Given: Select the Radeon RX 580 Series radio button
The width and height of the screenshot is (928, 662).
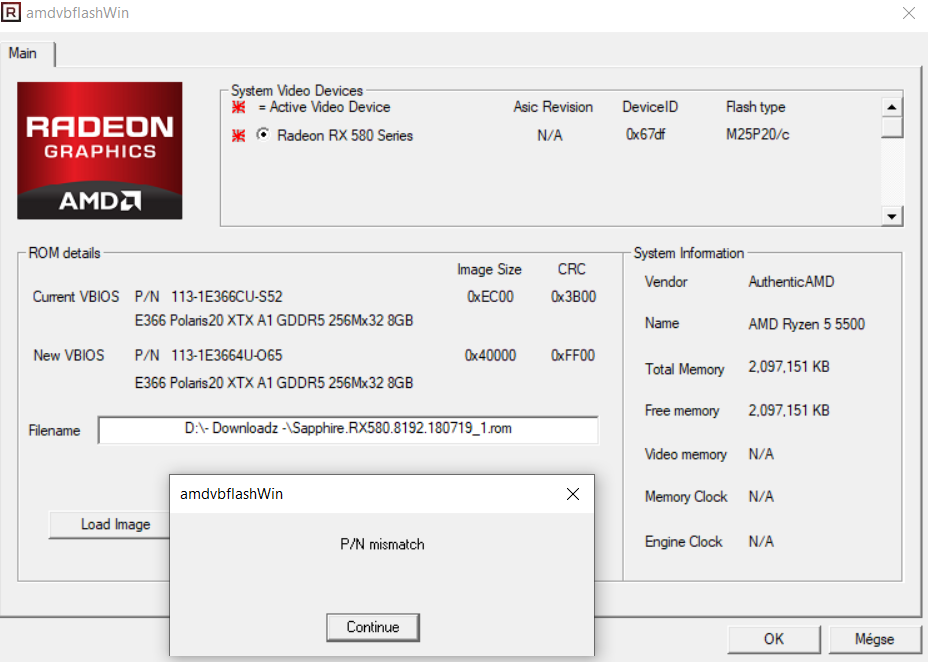Looking at the screenshot, I should click(263, 135).
